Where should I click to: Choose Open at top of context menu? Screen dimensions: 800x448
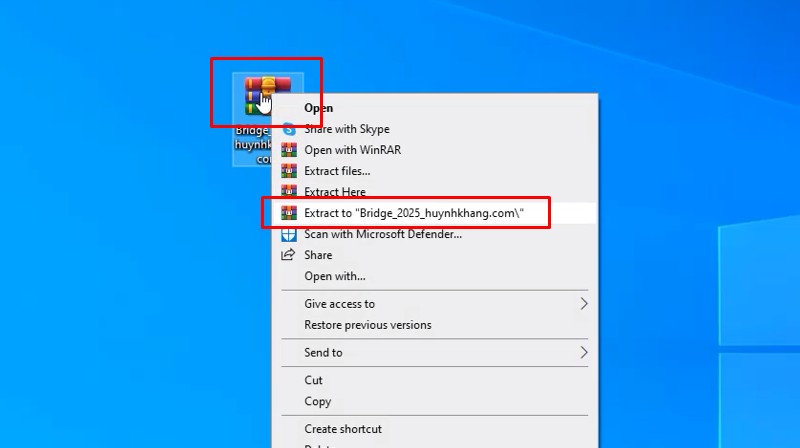tap(319, 108)
